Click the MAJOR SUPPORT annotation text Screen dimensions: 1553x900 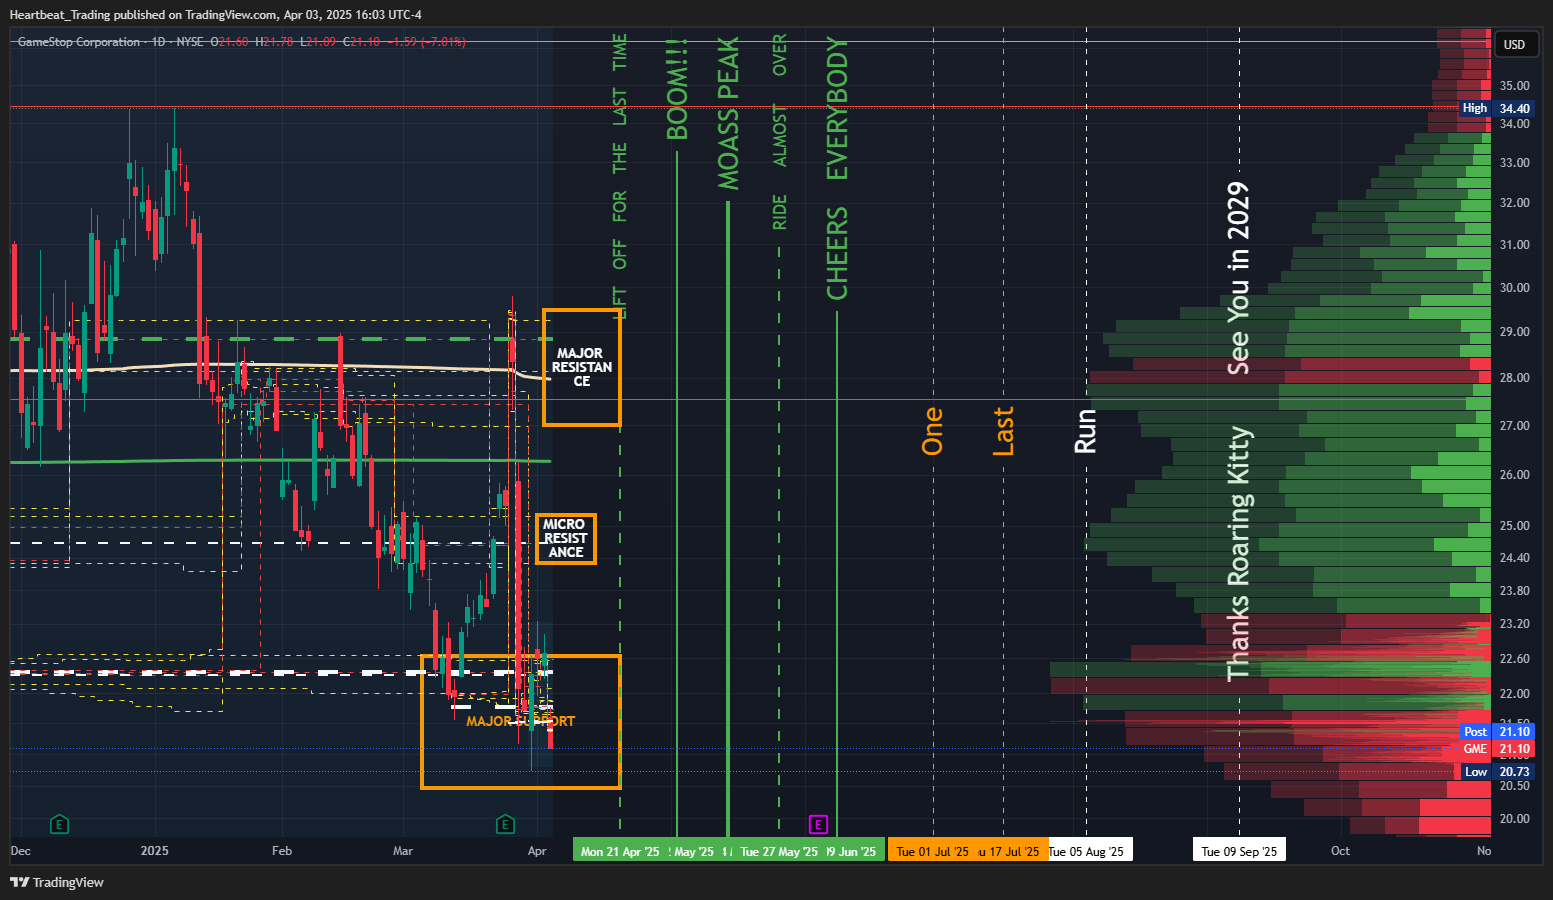point(520,721)
